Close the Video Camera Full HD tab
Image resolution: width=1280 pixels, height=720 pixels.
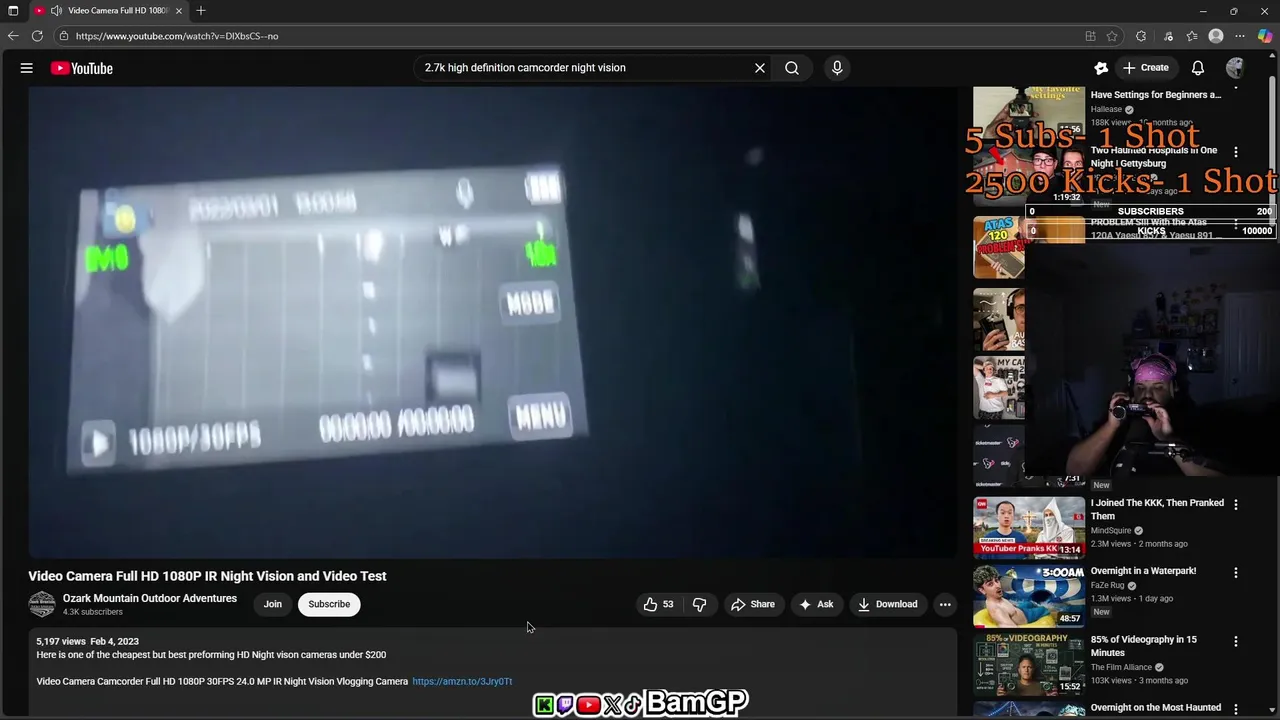pyautogui.click(x=179, y=11)
